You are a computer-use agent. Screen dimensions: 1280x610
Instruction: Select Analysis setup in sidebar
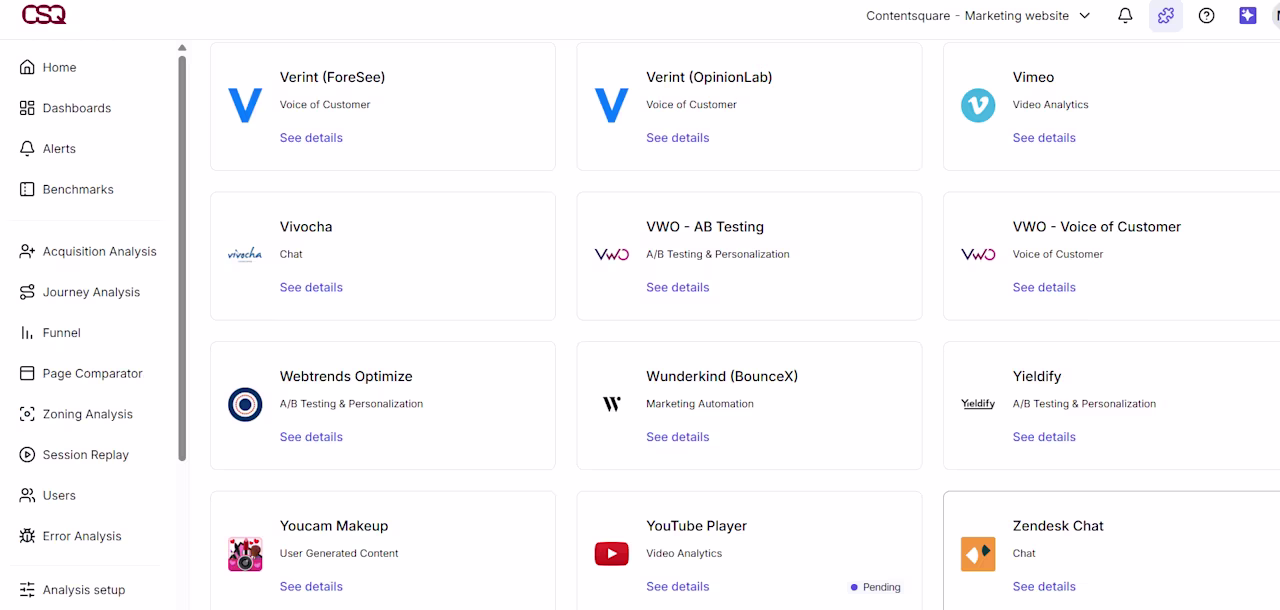click(84, 590)
